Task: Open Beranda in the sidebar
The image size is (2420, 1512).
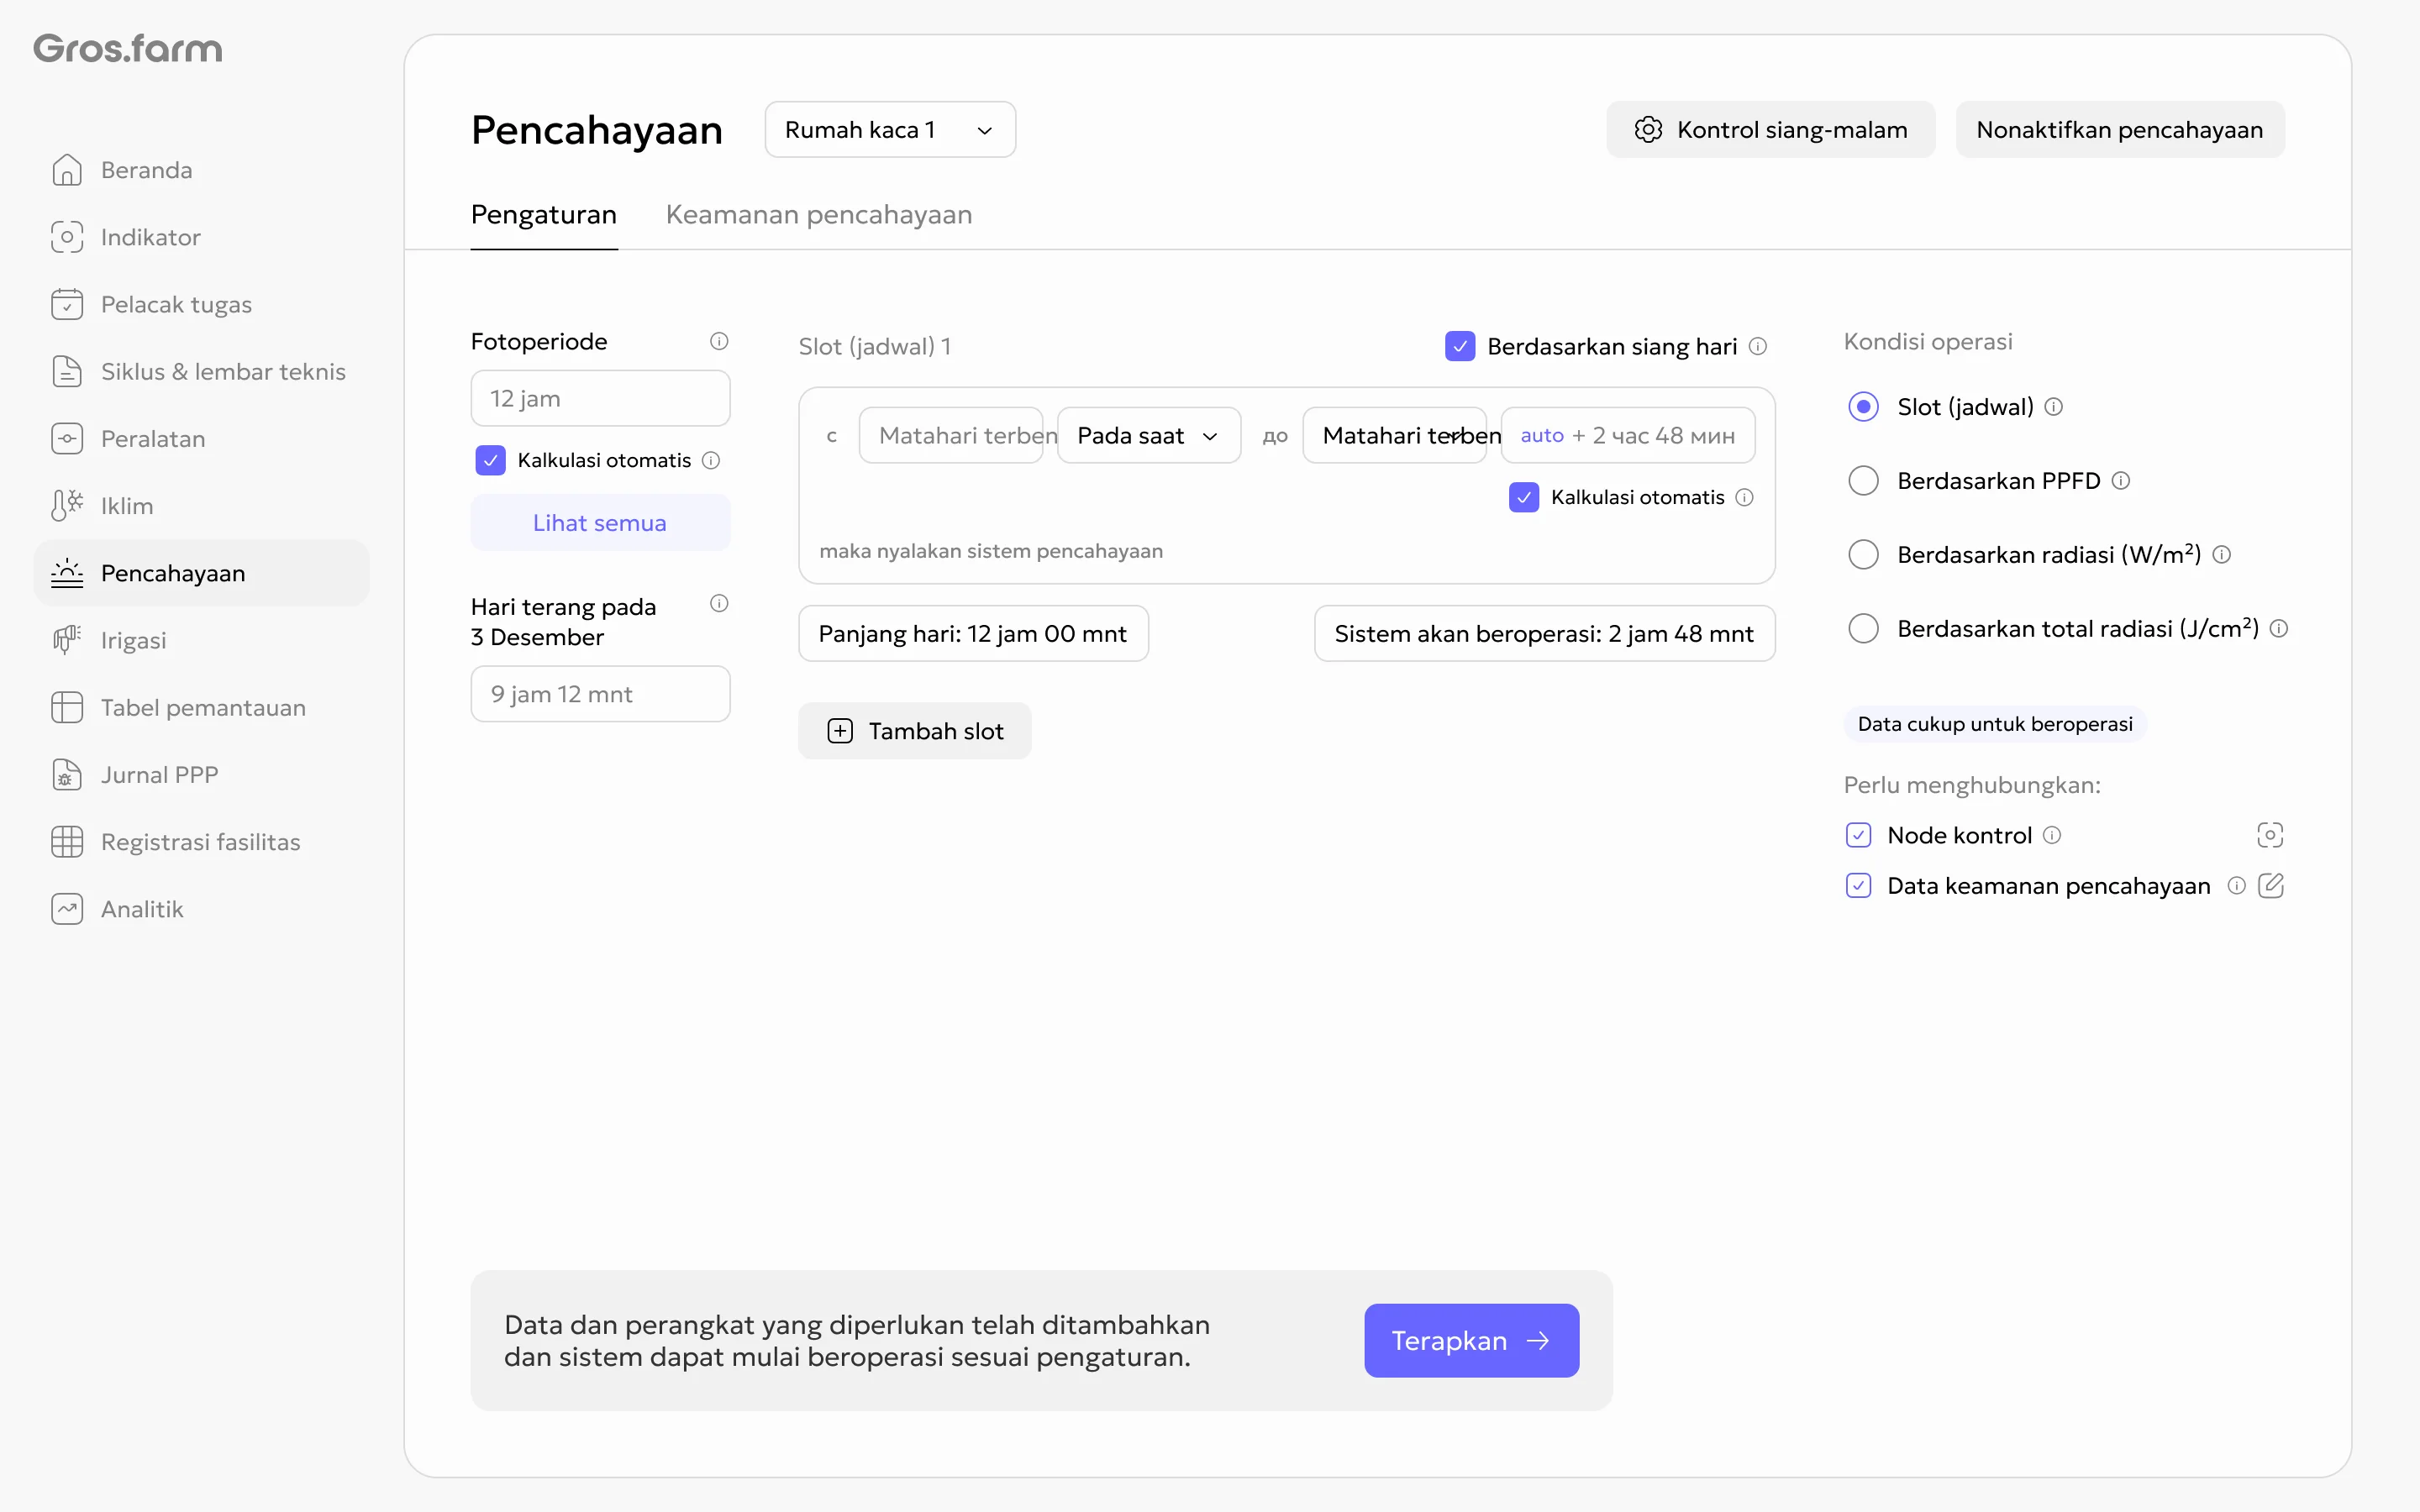Action: (202, 170)
